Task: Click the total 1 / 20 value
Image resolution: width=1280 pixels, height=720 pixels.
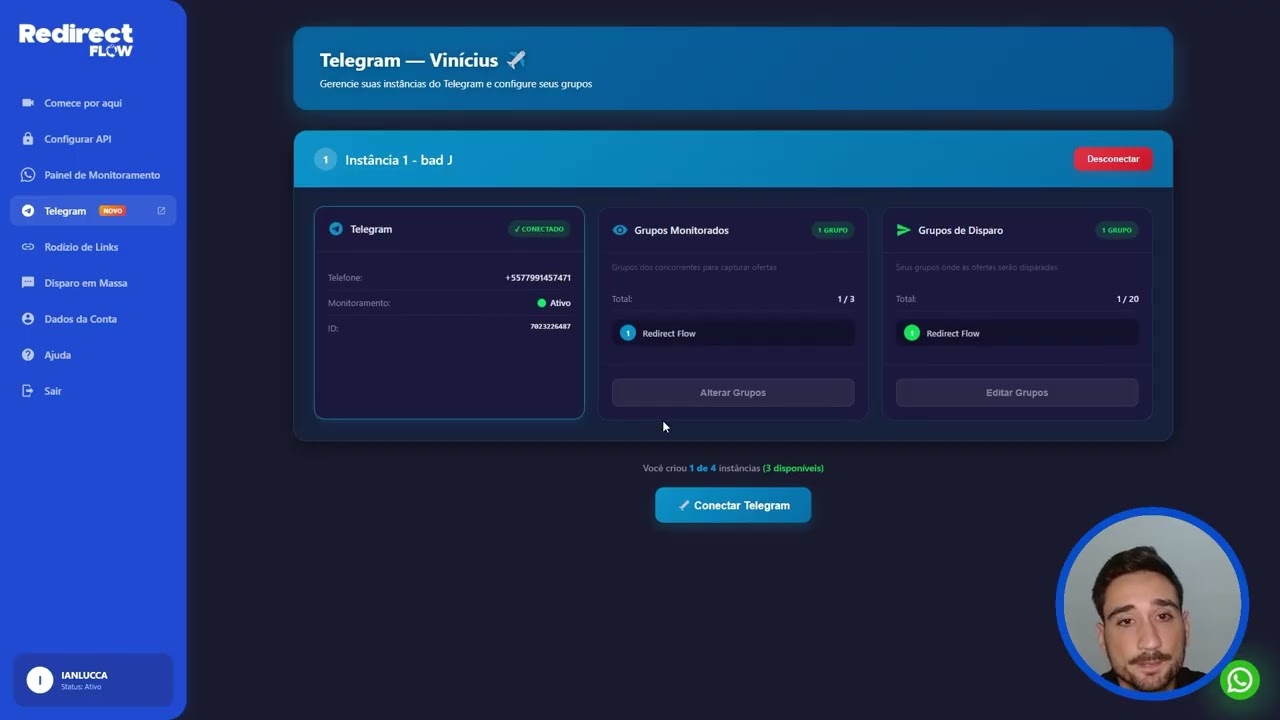Action: coord(1127,299)
